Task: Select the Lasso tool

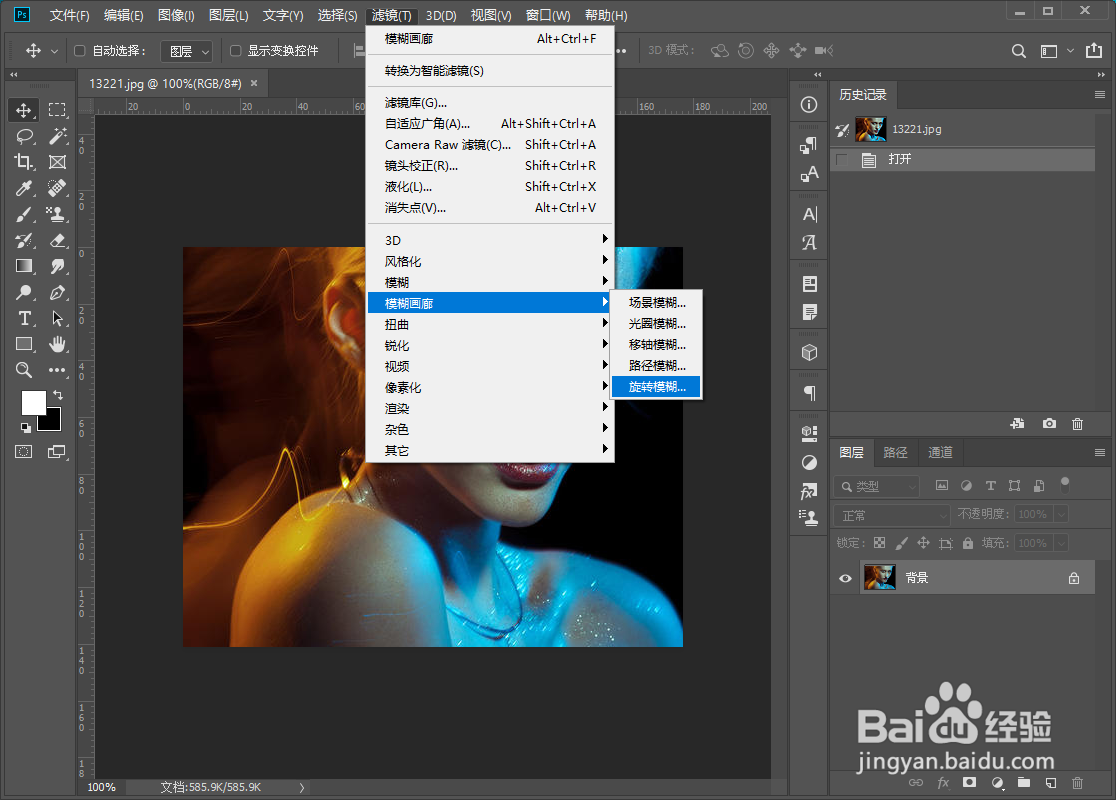Action: [23, 136]
